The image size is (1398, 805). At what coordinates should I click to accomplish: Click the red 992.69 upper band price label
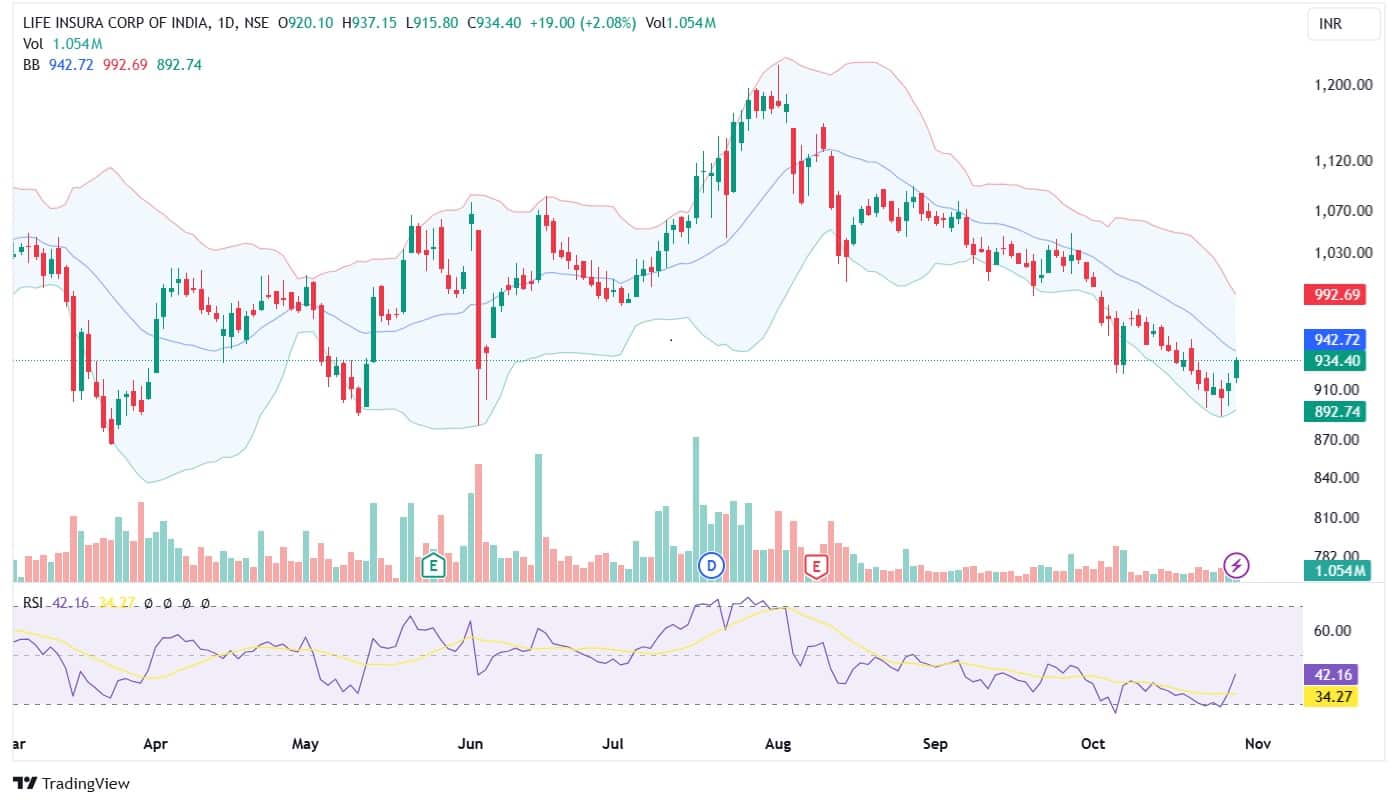coord(1335,295)
